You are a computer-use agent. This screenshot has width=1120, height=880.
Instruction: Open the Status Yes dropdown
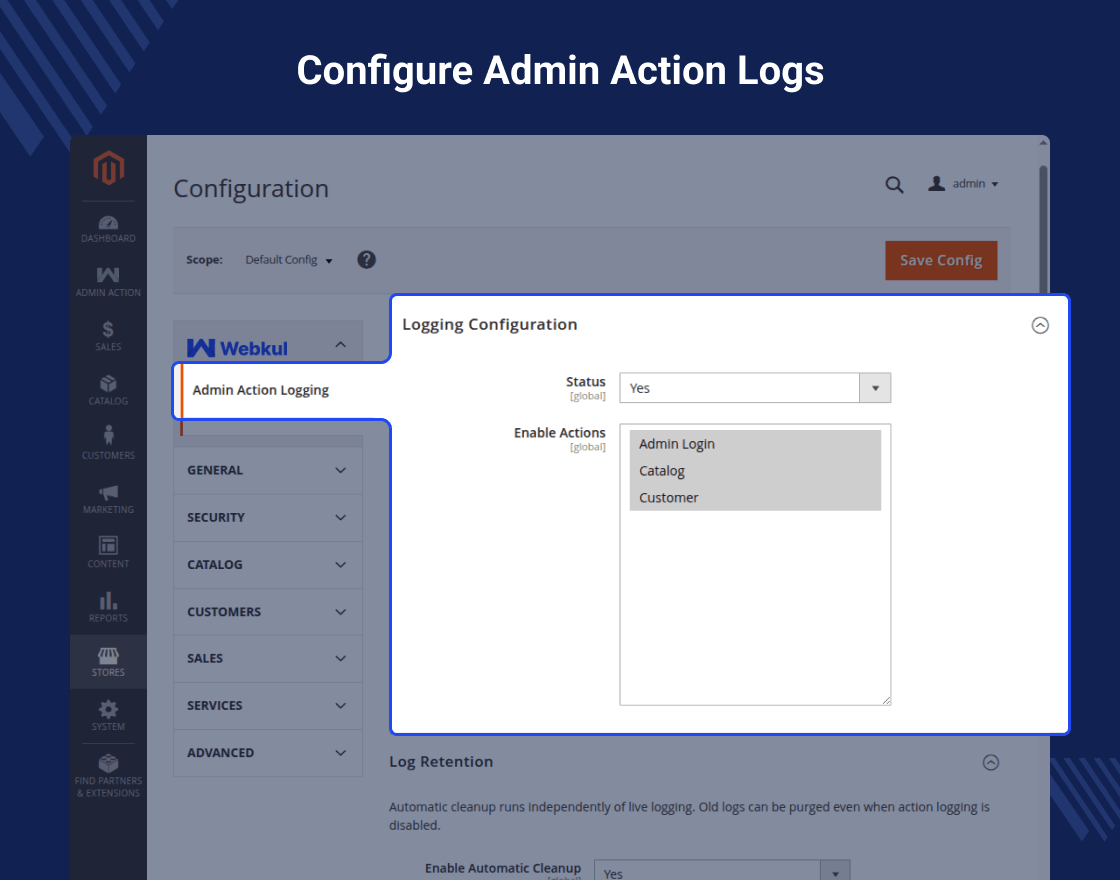(x=755, y=388)
